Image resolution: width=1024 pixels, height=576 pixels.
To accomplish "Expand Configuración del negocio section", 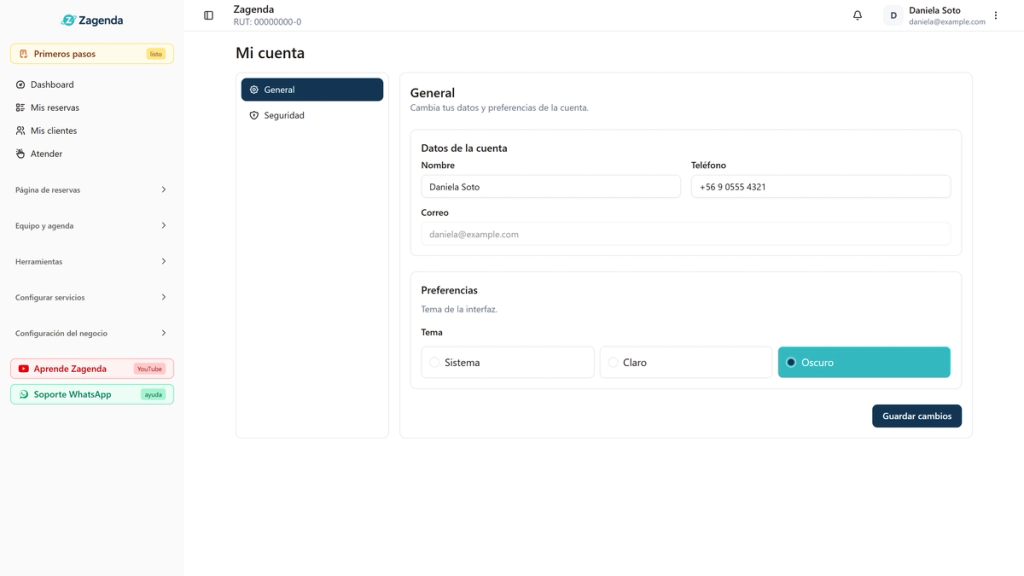I will pyautogui.click(x=91, y=334).
